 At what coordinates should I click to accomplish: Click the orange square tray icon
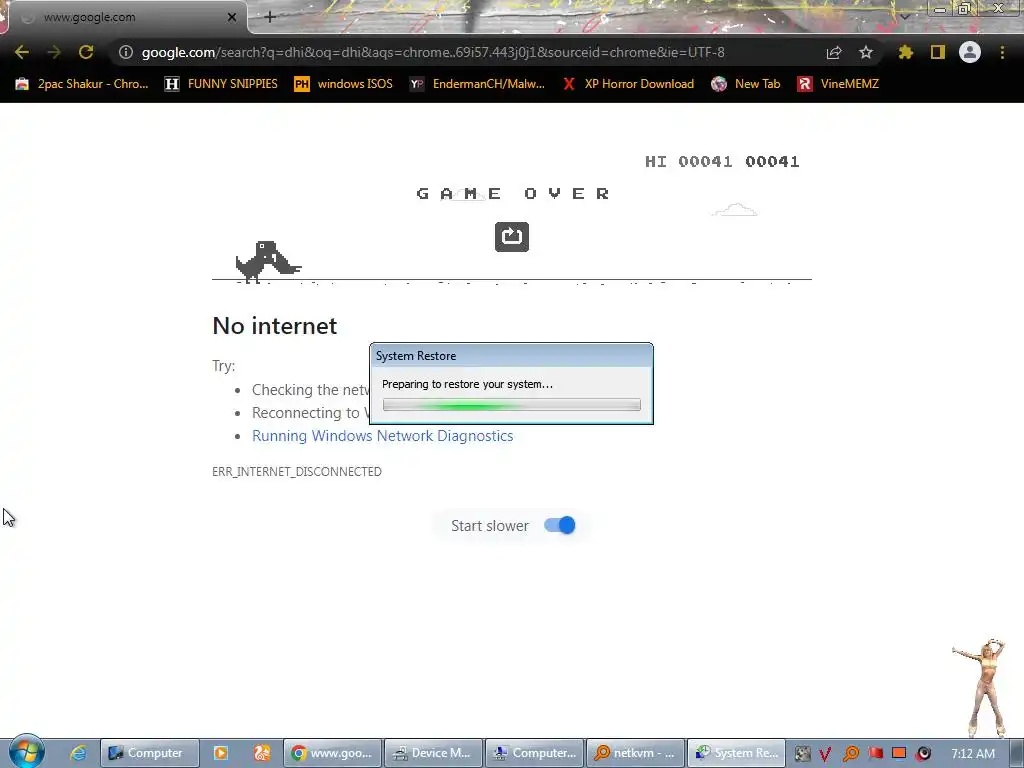point(899,753)
